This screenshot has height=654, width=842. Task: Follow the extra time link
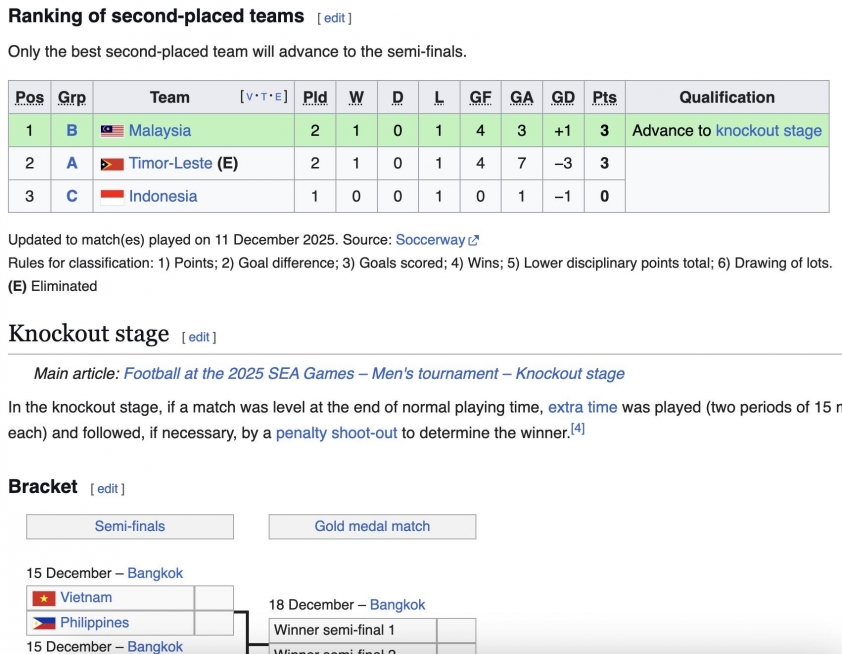pos(582,408)
